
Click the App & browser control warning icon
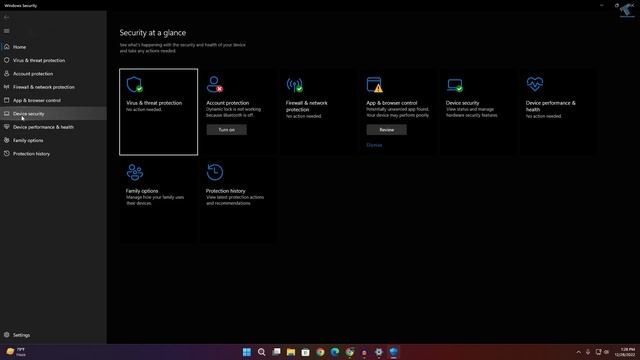[374, 84]
